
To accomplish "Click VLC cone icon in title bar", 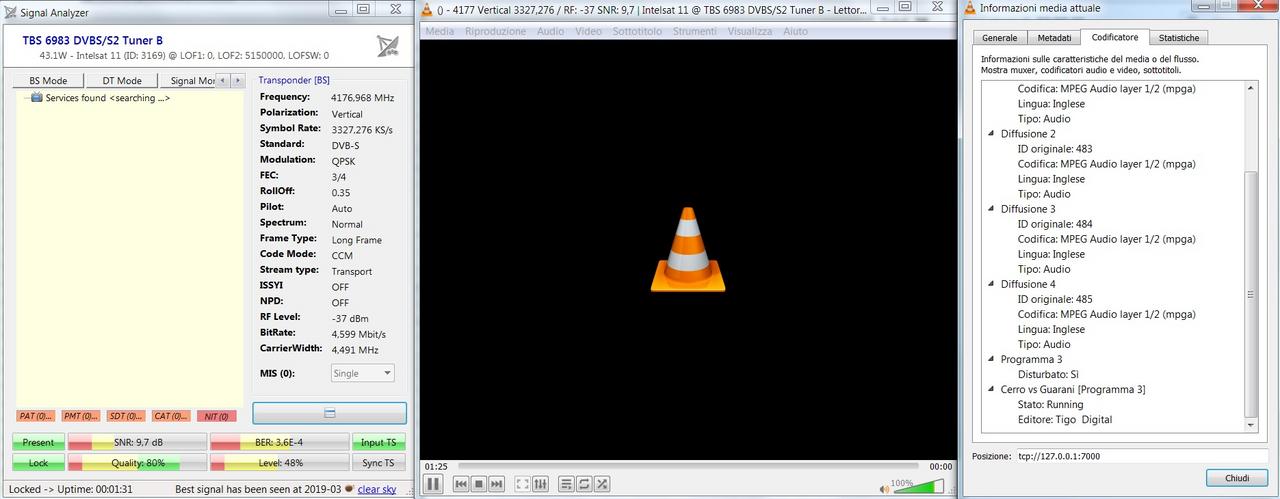I will click(x=428, y=9).
